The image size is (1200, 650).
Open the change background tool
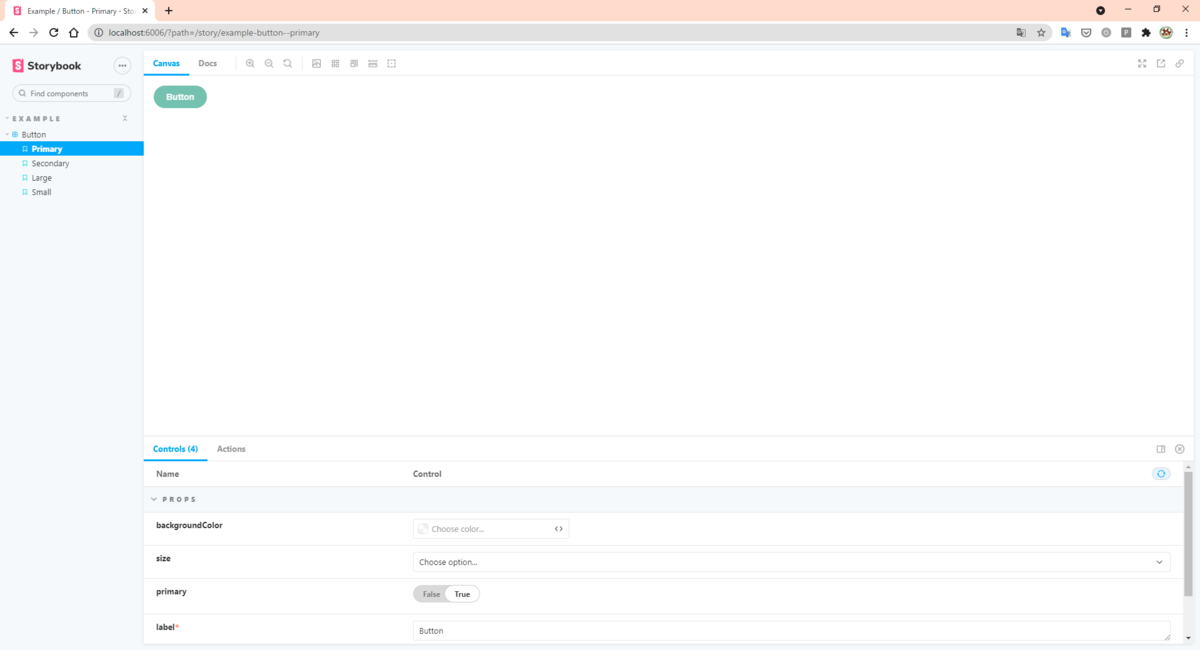pos(316,63)
